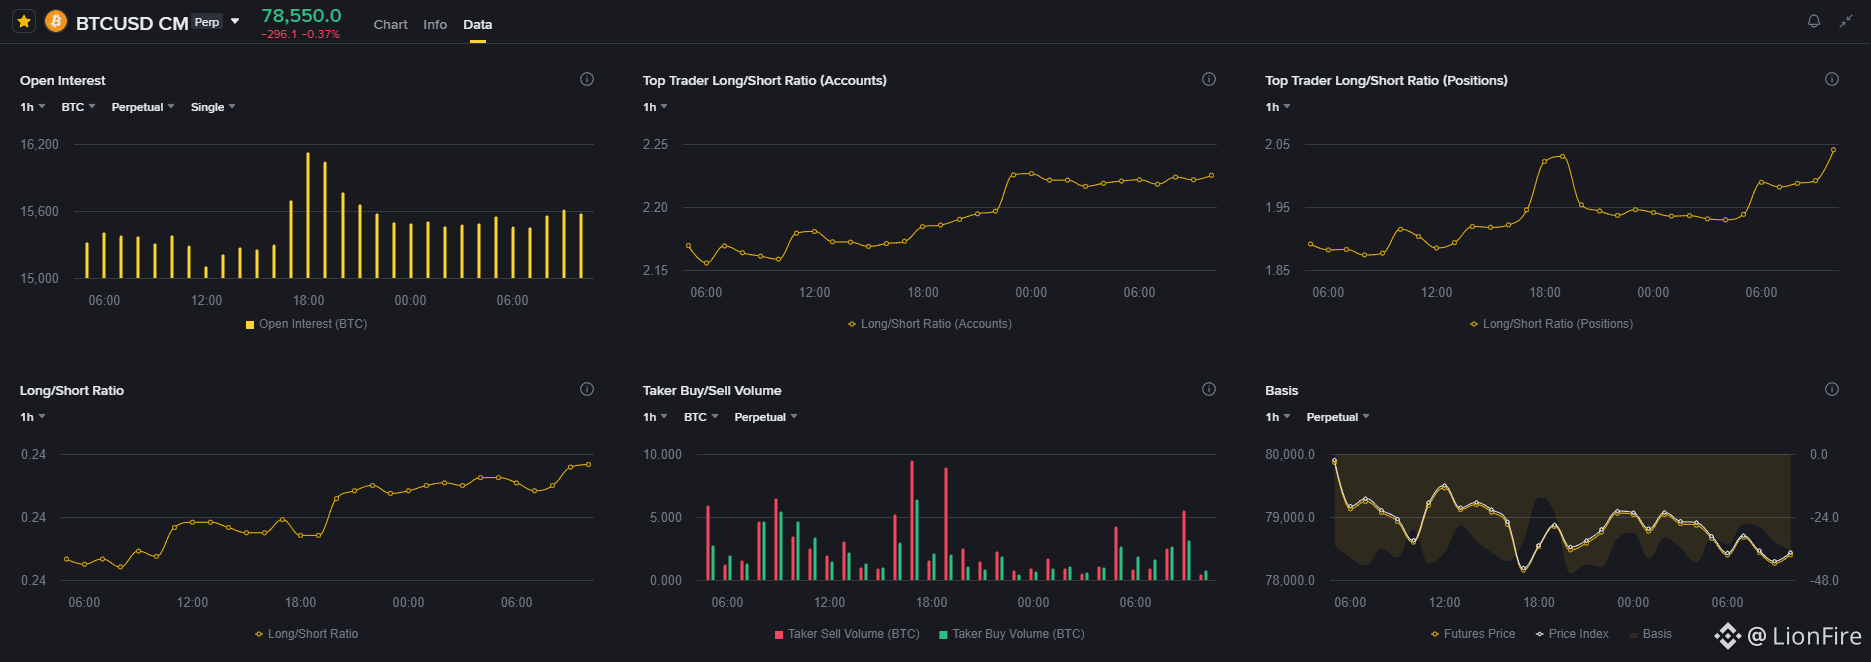The width and height of the screenshot is (1871, 662).
Task: Click the Top Trader Long/Short Ratio (Accounts) title
Action: [765, 80]
